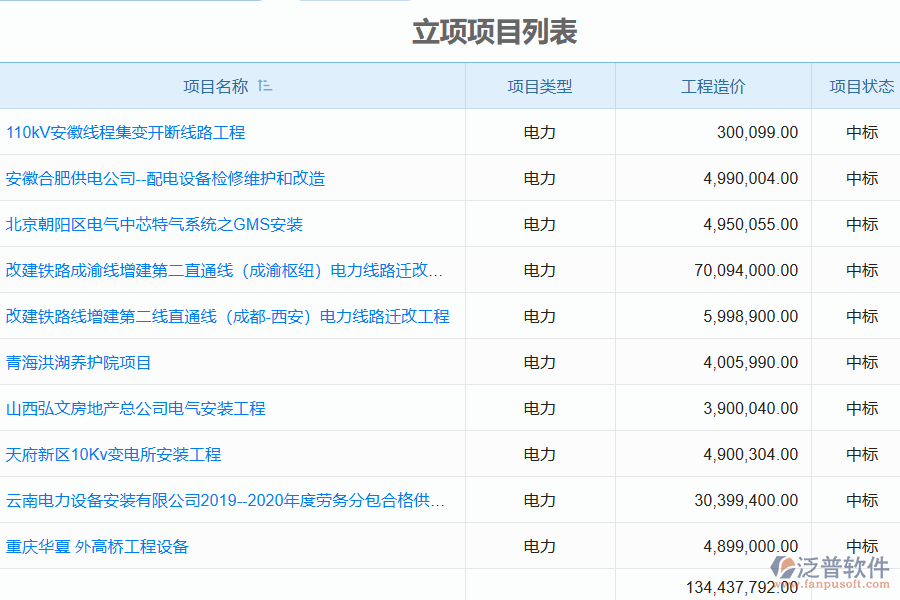Screen dimensions: 900x600
Task: Click the sort icon beside 项目名称 header
Action: (265, 86)
